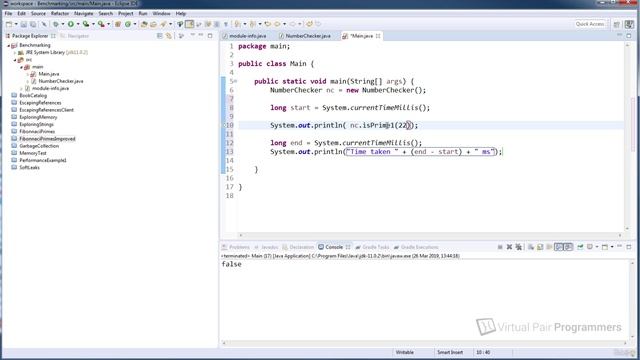Collapse the main package node
The image size is (640, 360).
22,67
